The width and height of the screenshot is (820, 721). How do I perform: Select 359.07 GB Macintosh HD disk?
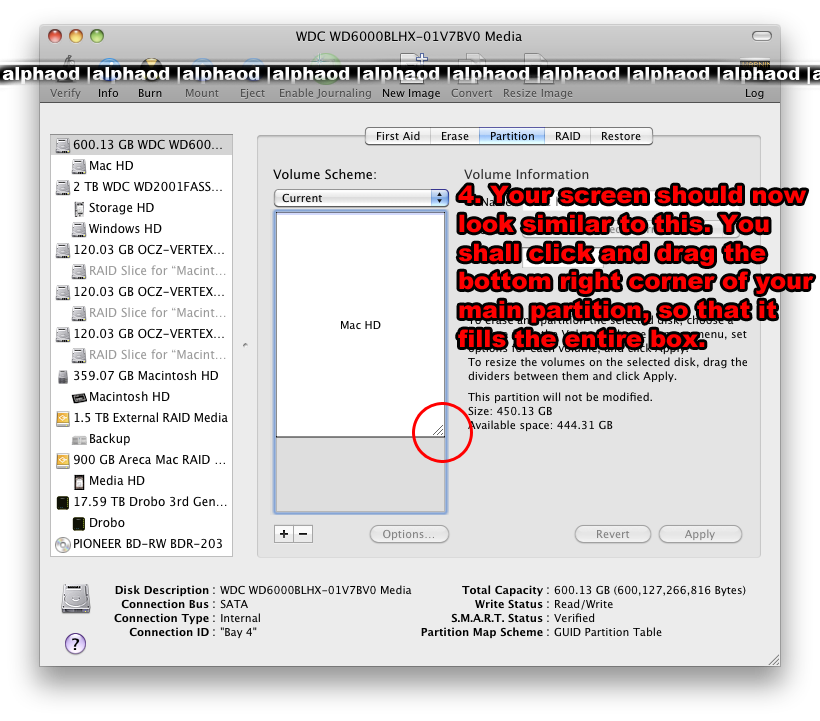pyautogui.click(x=142, y=375)
